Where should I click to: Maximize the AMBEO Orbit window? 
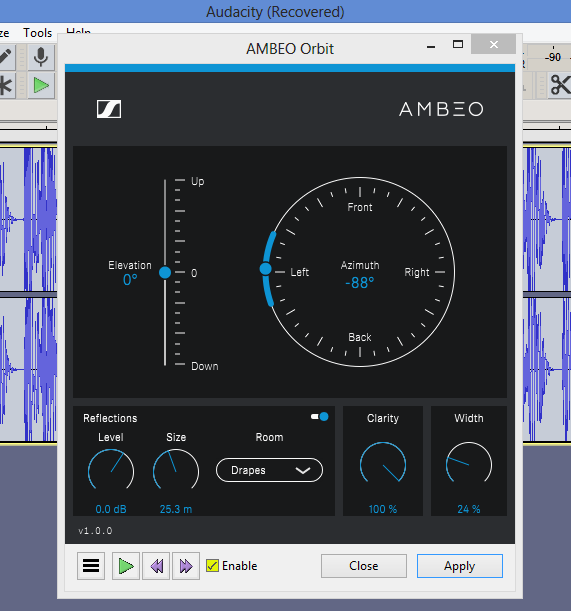(x=458, y=44)
